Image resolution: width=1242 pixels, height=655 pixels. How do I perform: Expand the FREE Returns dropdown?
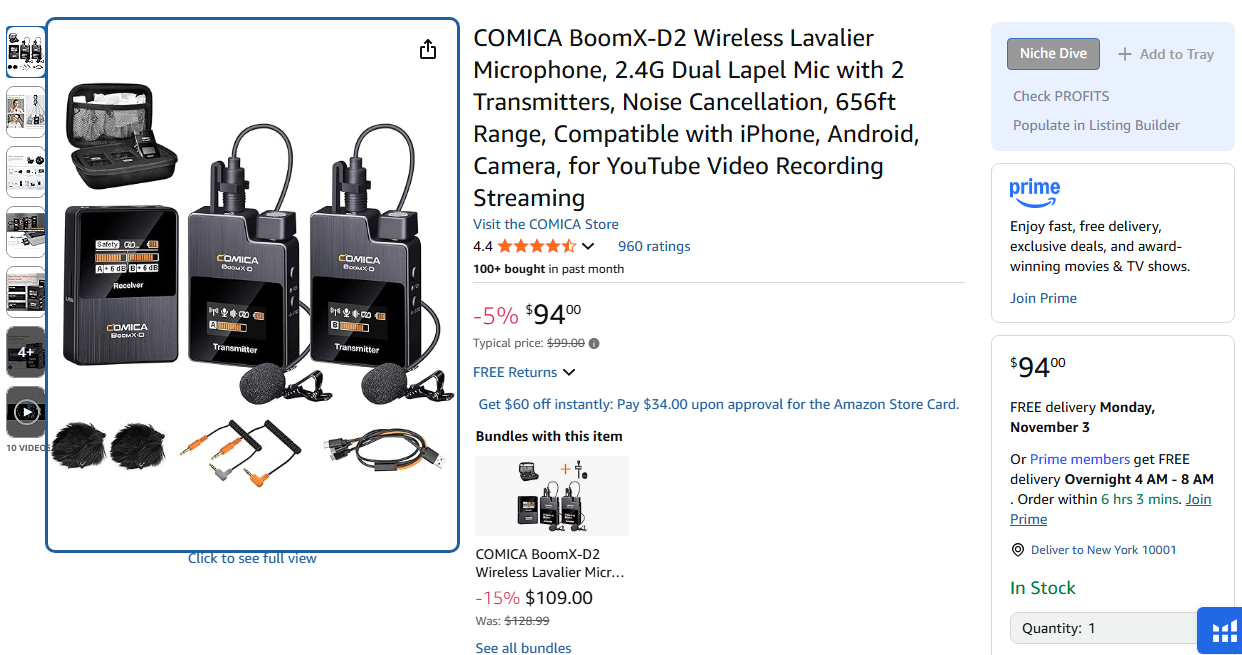pyautogui.click(x=569, y=372)
